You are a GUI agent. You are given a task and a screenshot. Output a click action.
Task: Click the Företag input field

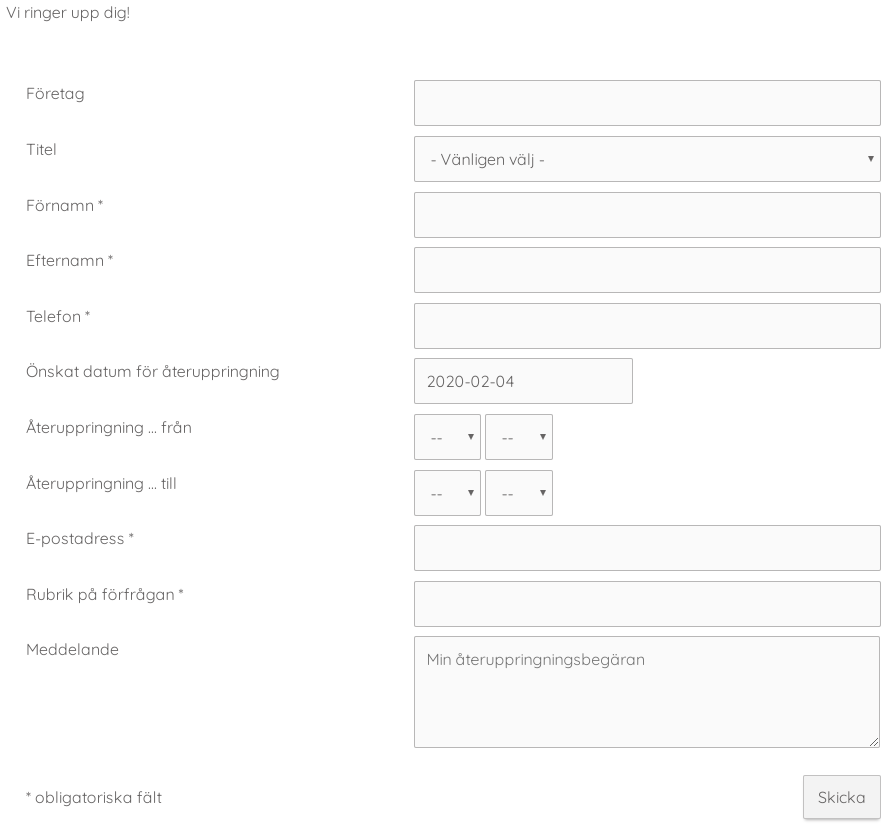647,103
